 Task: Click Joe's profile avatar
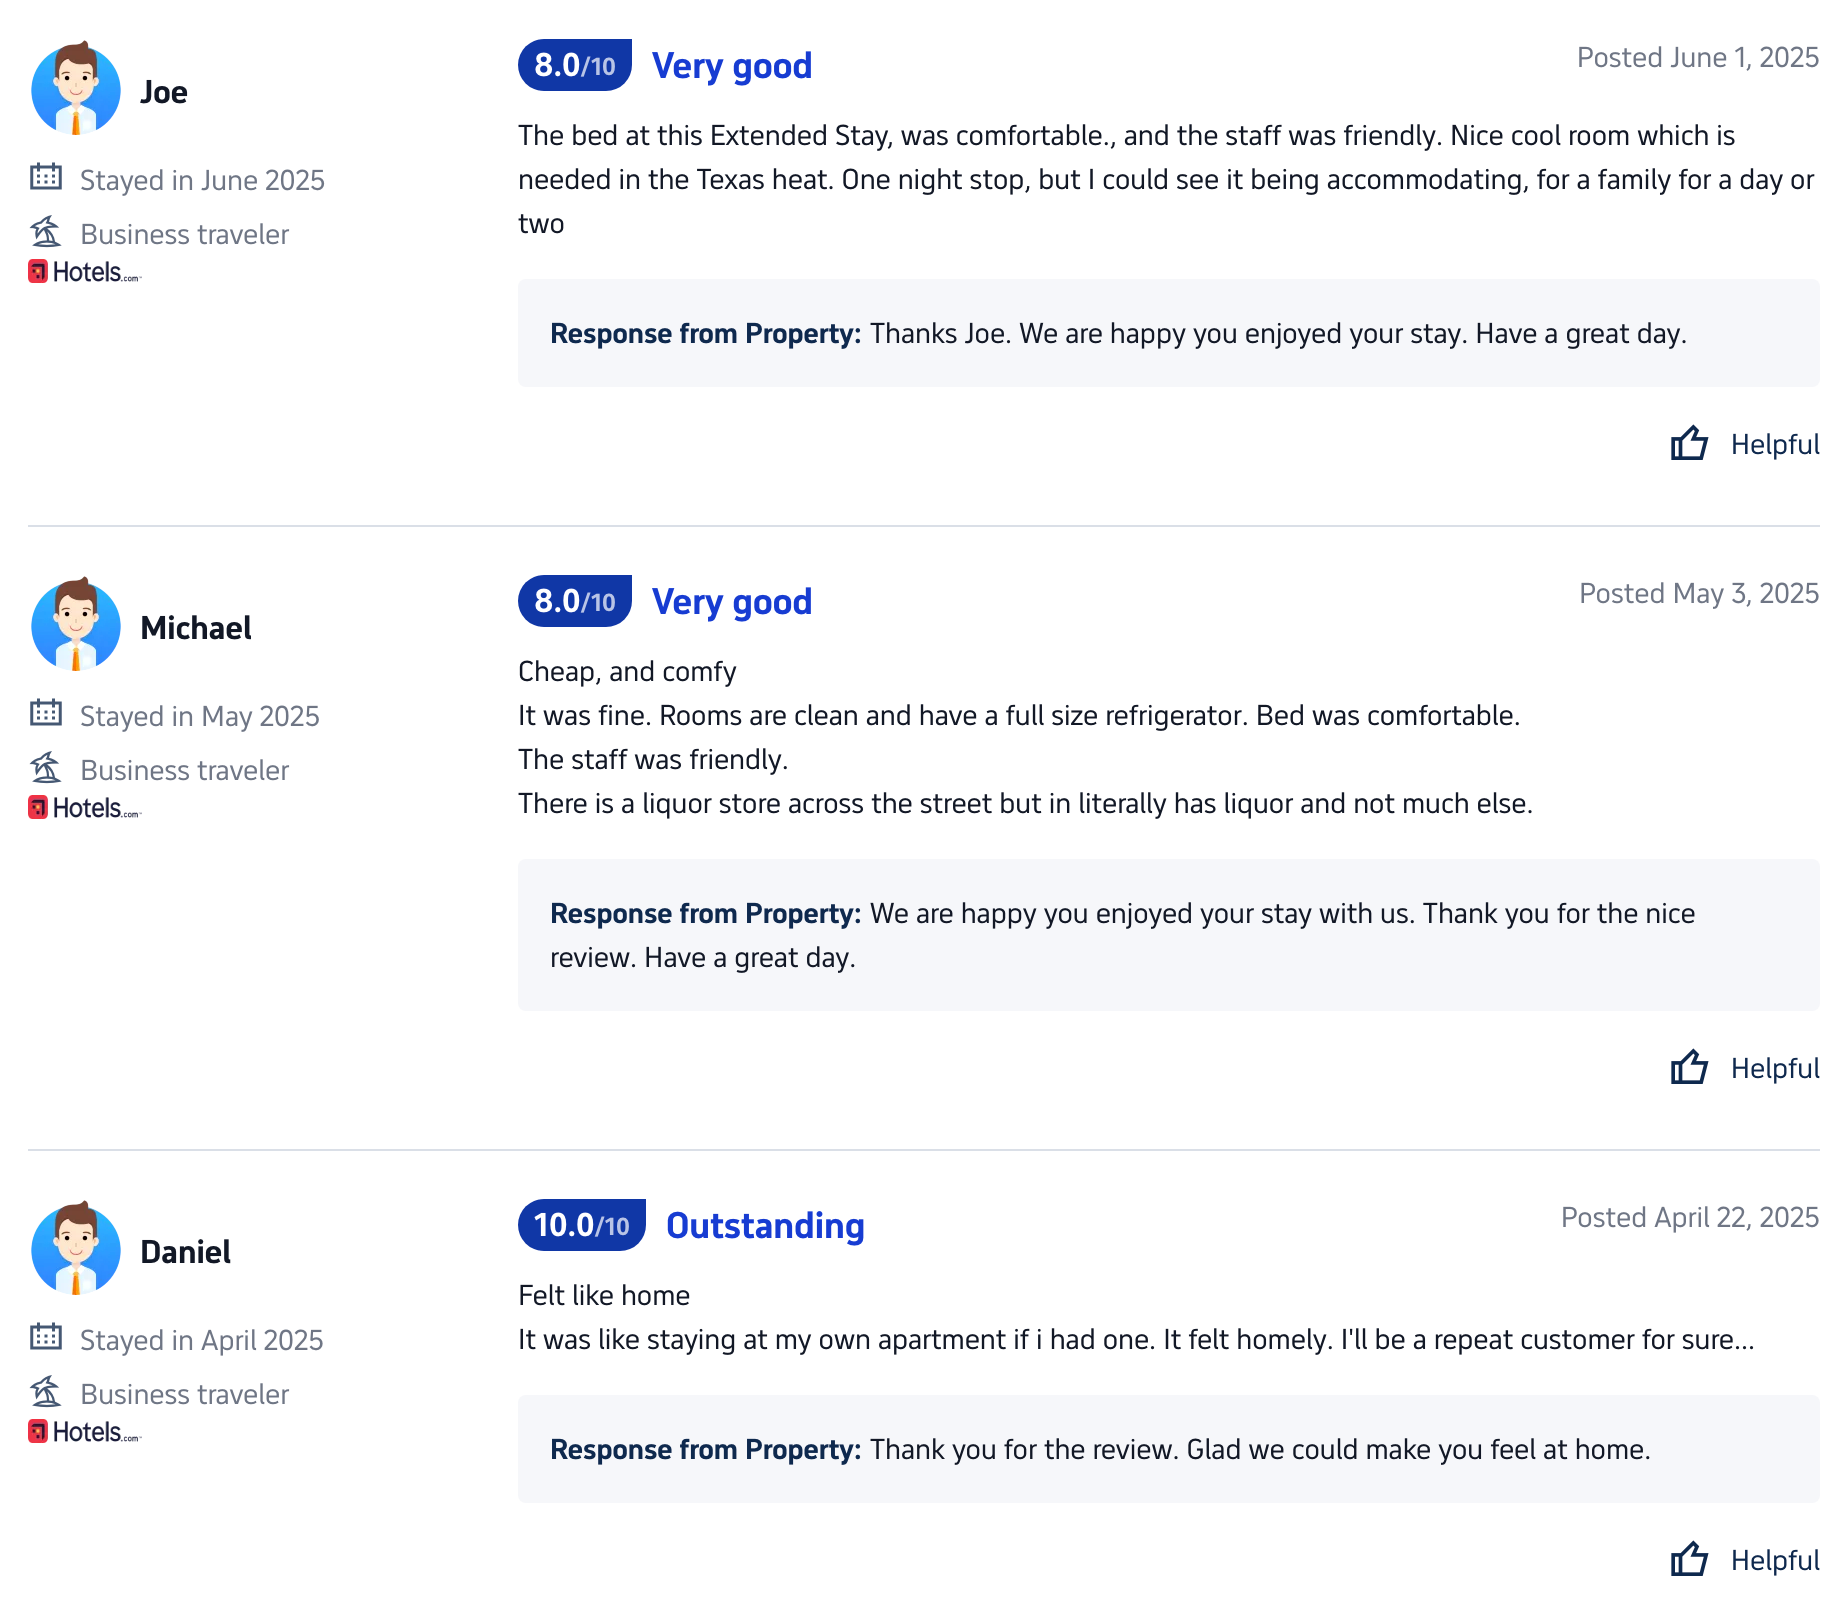click(x=76, y=89)
